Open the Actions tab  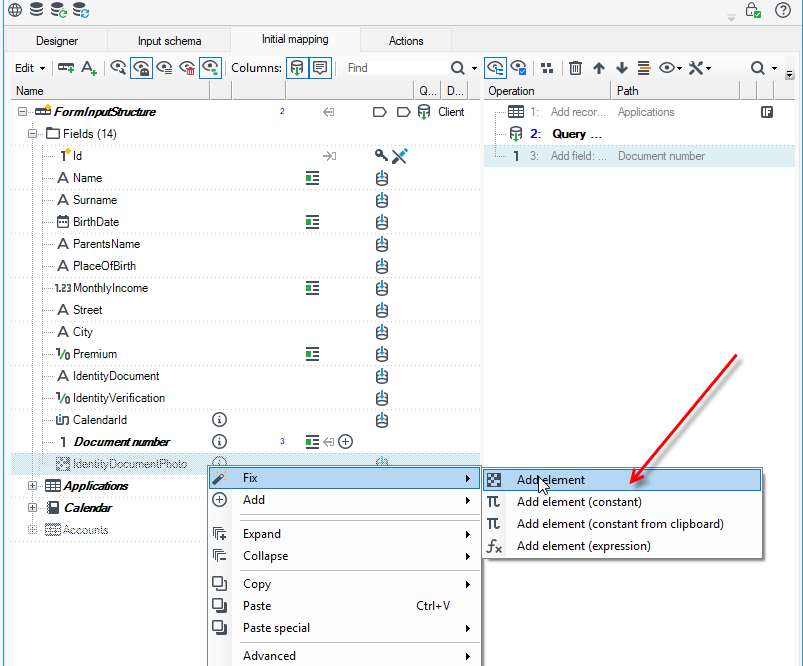coord(406,40)
